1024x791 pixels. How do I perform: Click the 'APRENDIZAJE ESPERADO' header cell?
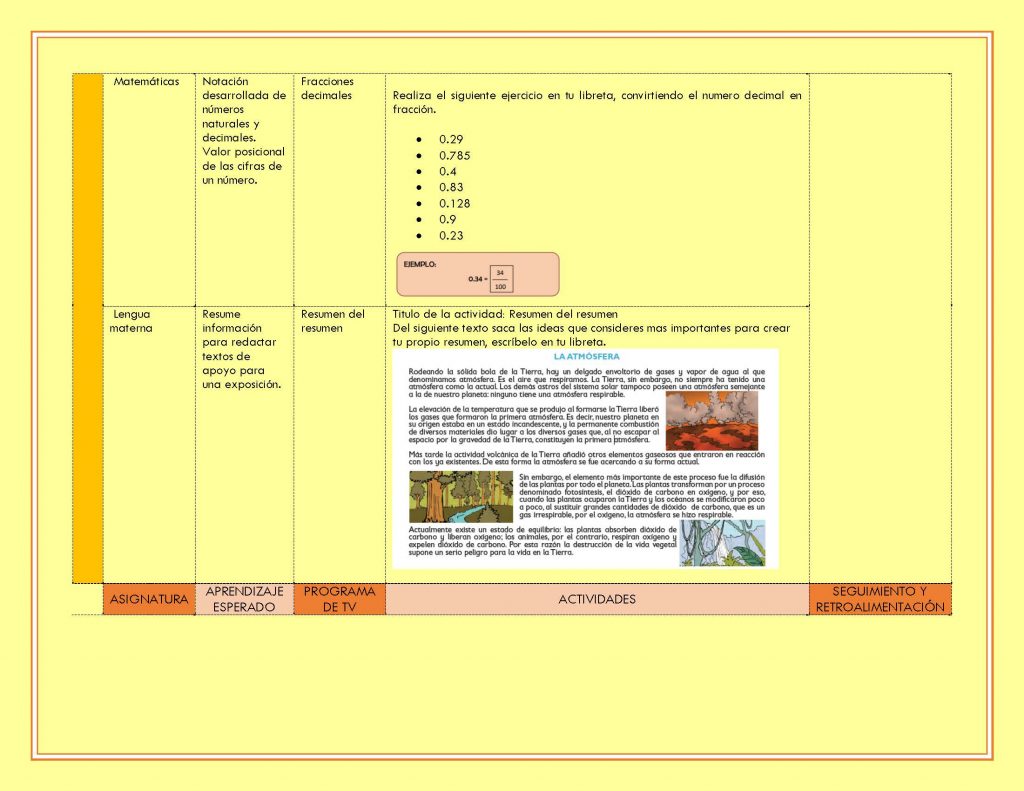(x=244, y=599)
